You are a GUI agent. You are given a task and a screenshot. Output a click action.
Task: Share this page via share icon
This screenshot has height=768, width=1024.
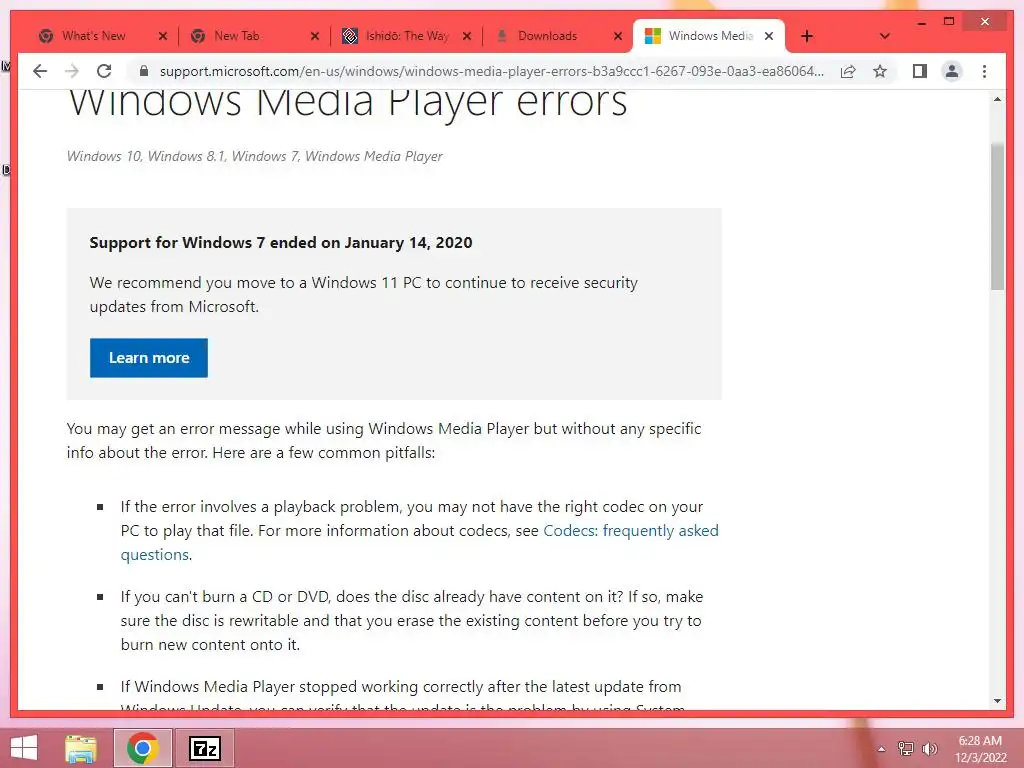coord(848,71)
